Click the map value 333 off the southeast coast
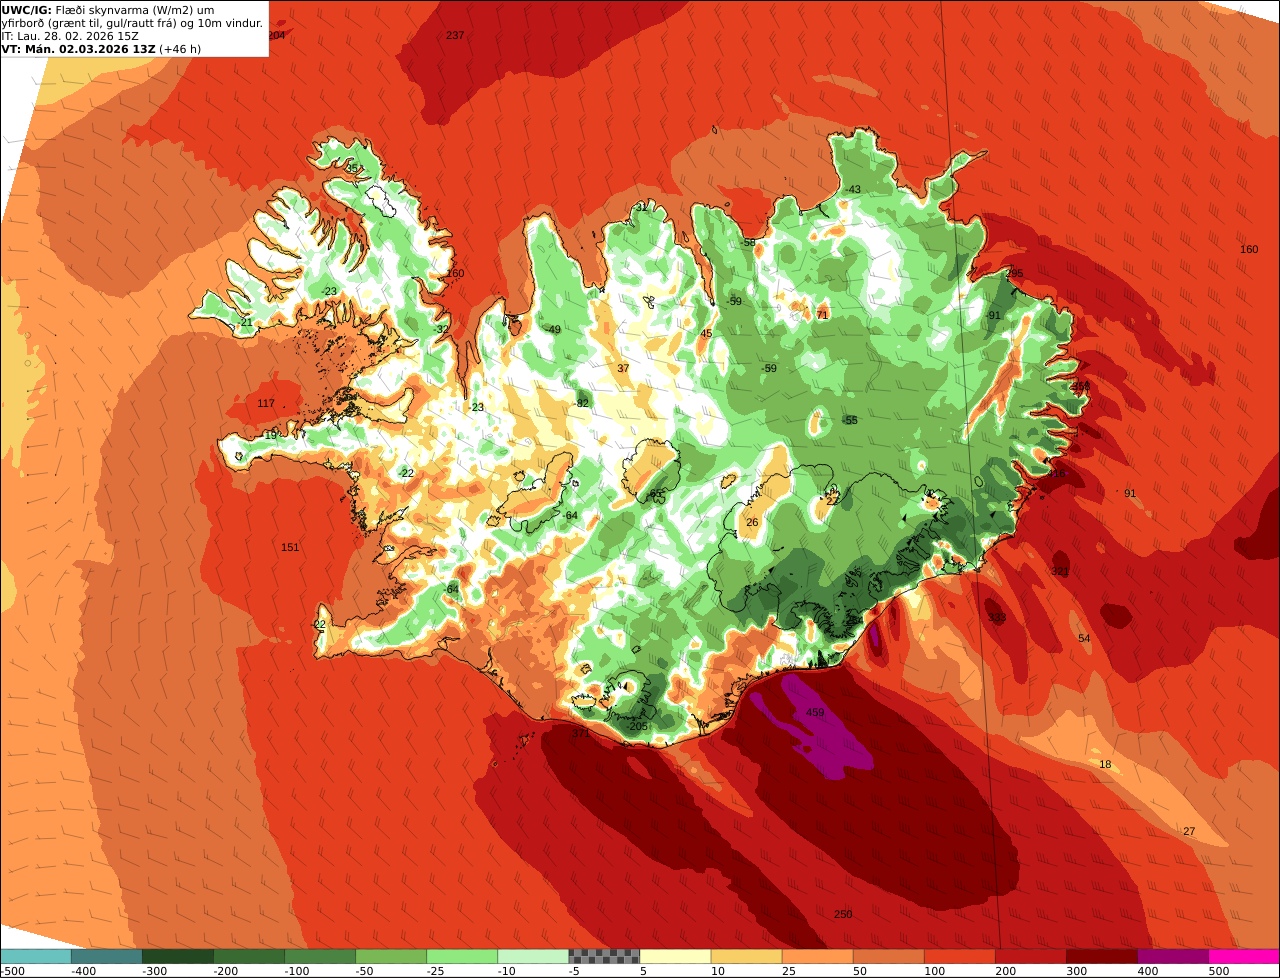1280x978 pixels. tap(997, 619)
